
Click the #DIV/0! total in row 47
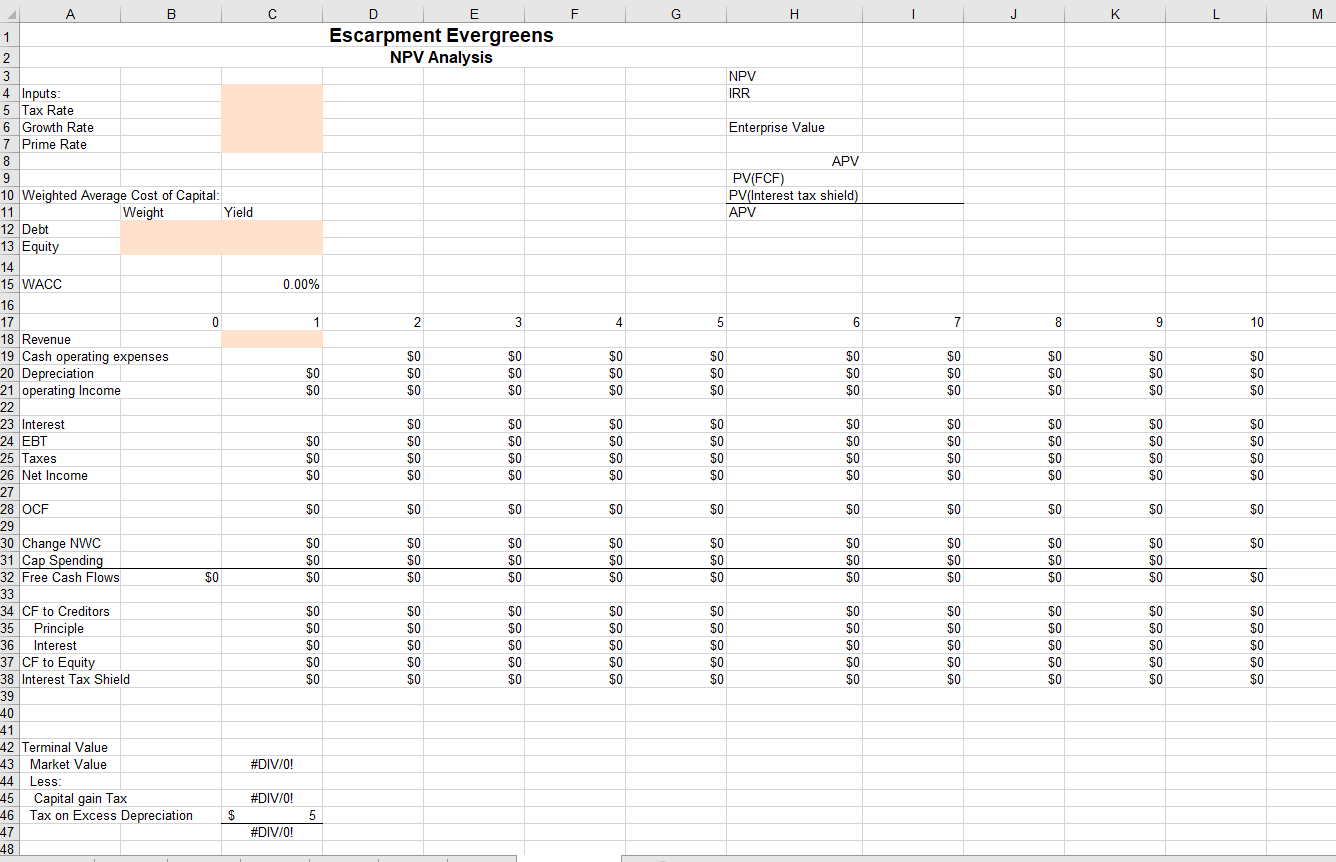(x=272, y=832)
